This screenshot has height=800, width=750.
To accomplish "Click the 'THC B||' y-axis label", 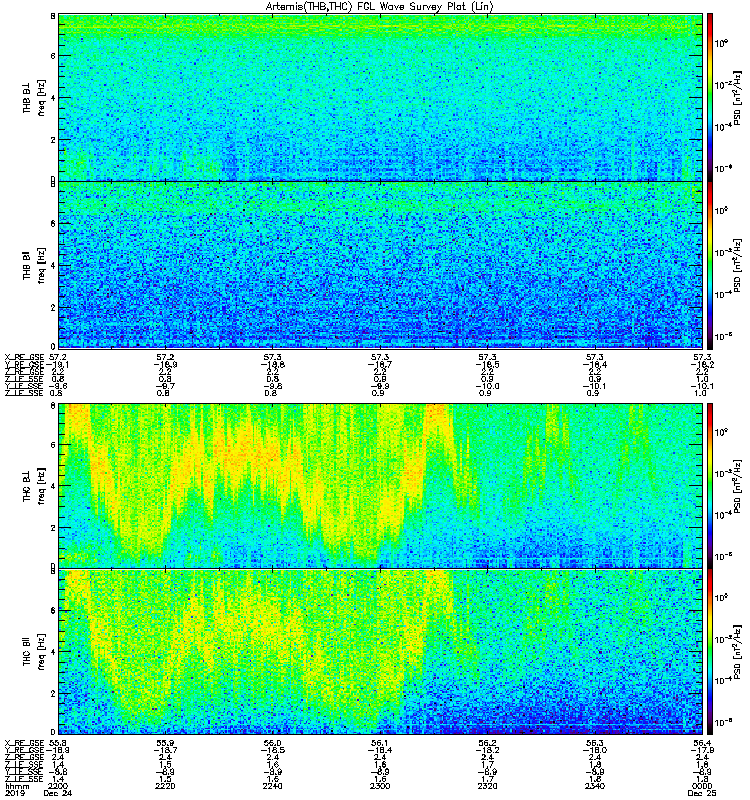I will (x=27, y=652).
